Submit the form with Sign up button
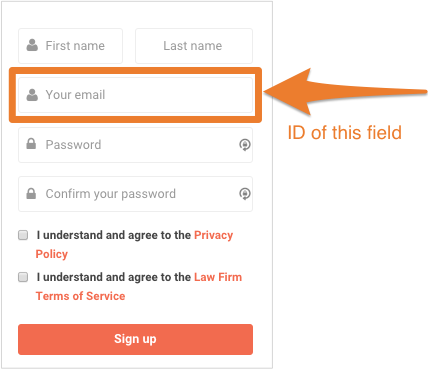 click(x=135, y=339)
